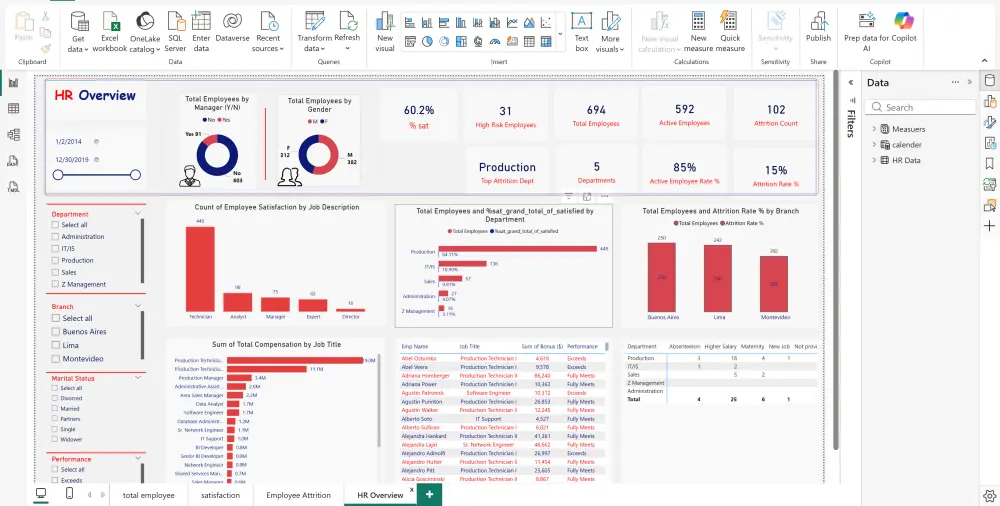Expand the HR Data table in Data pane
Image resolution: width=1000 pixels, height=506 pixels.
(874, 160)
